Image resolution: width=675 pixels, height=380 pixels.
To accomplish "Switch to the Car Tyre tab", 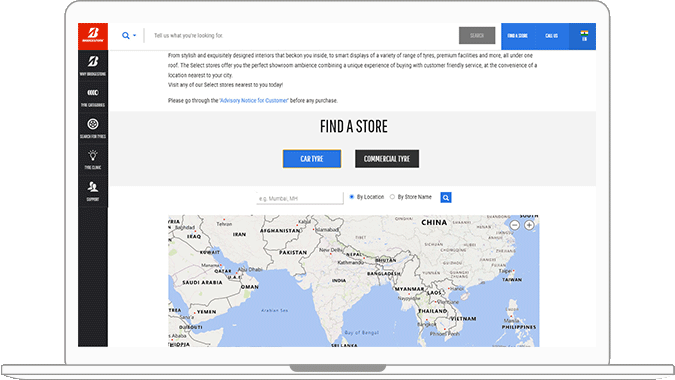I will click(x=312, y=159).
